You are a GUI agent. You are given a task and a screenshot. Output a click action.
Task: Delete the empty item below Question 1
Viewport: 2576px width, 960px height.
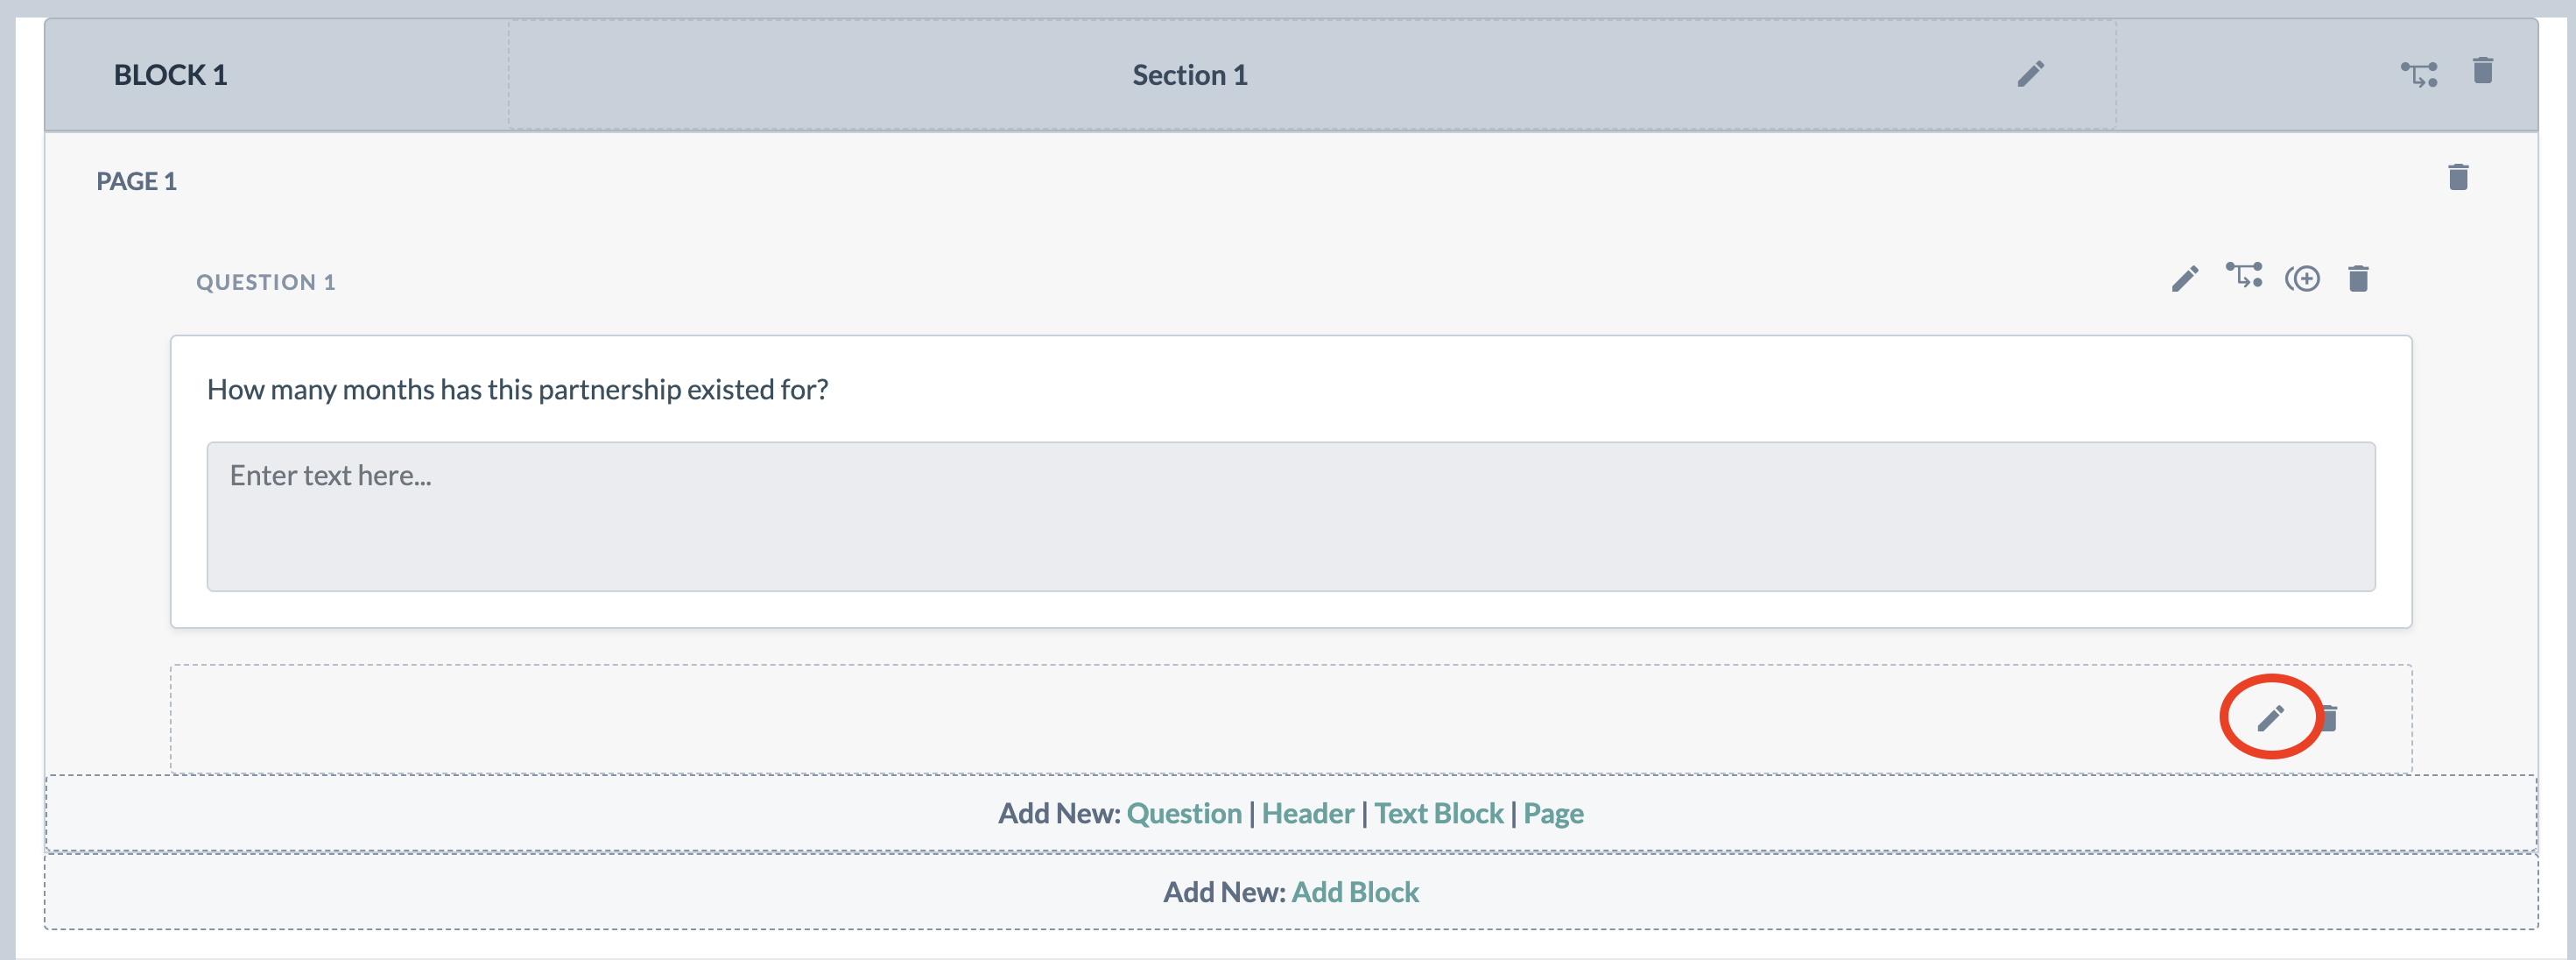(2329, 717)
